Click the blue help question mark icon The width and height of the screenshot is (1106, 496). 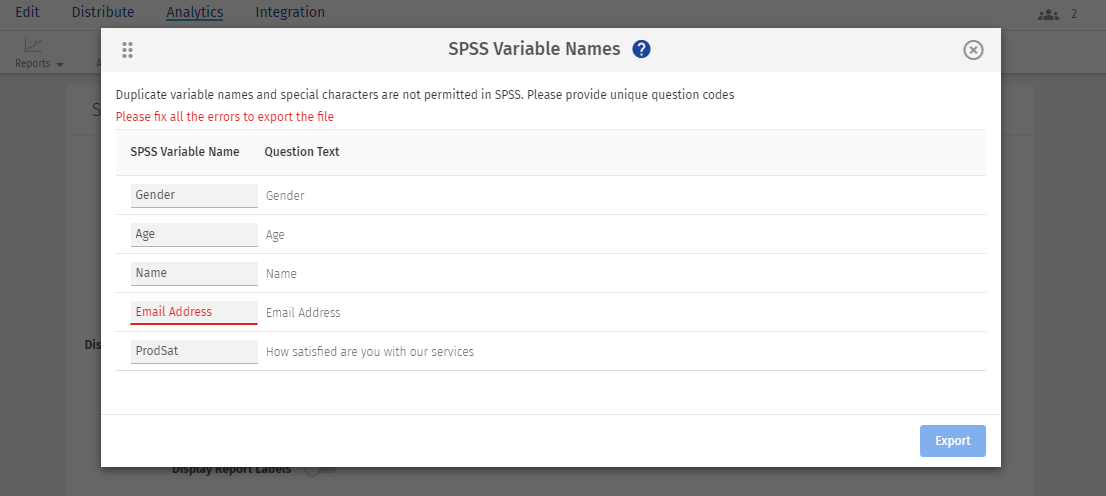click(x=642, y=49)
